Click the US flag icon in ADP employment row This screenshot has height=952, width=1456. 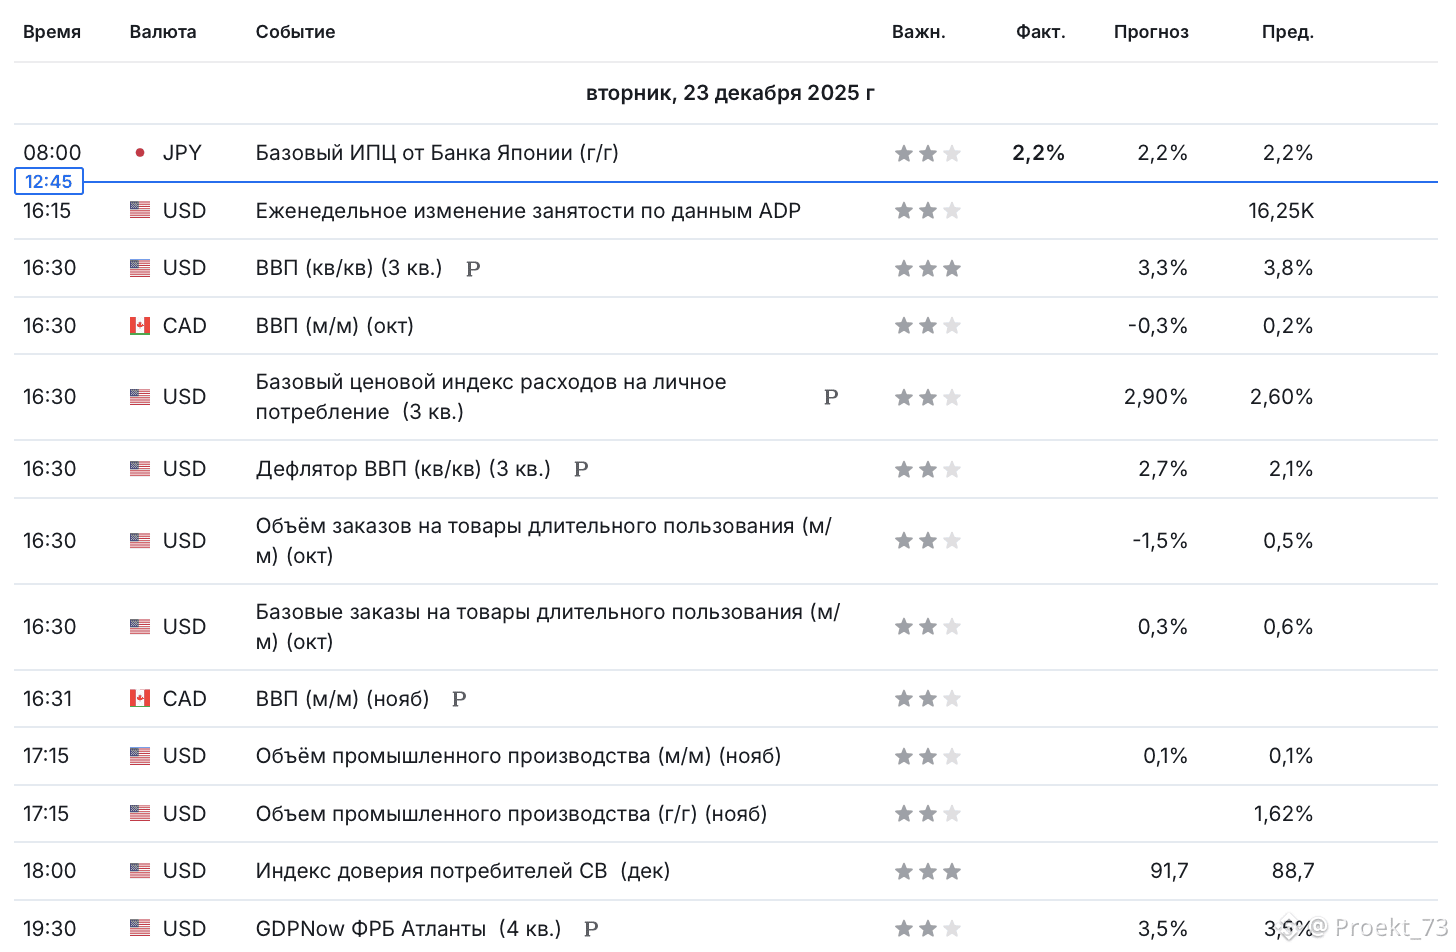click(x=140, y=211)
